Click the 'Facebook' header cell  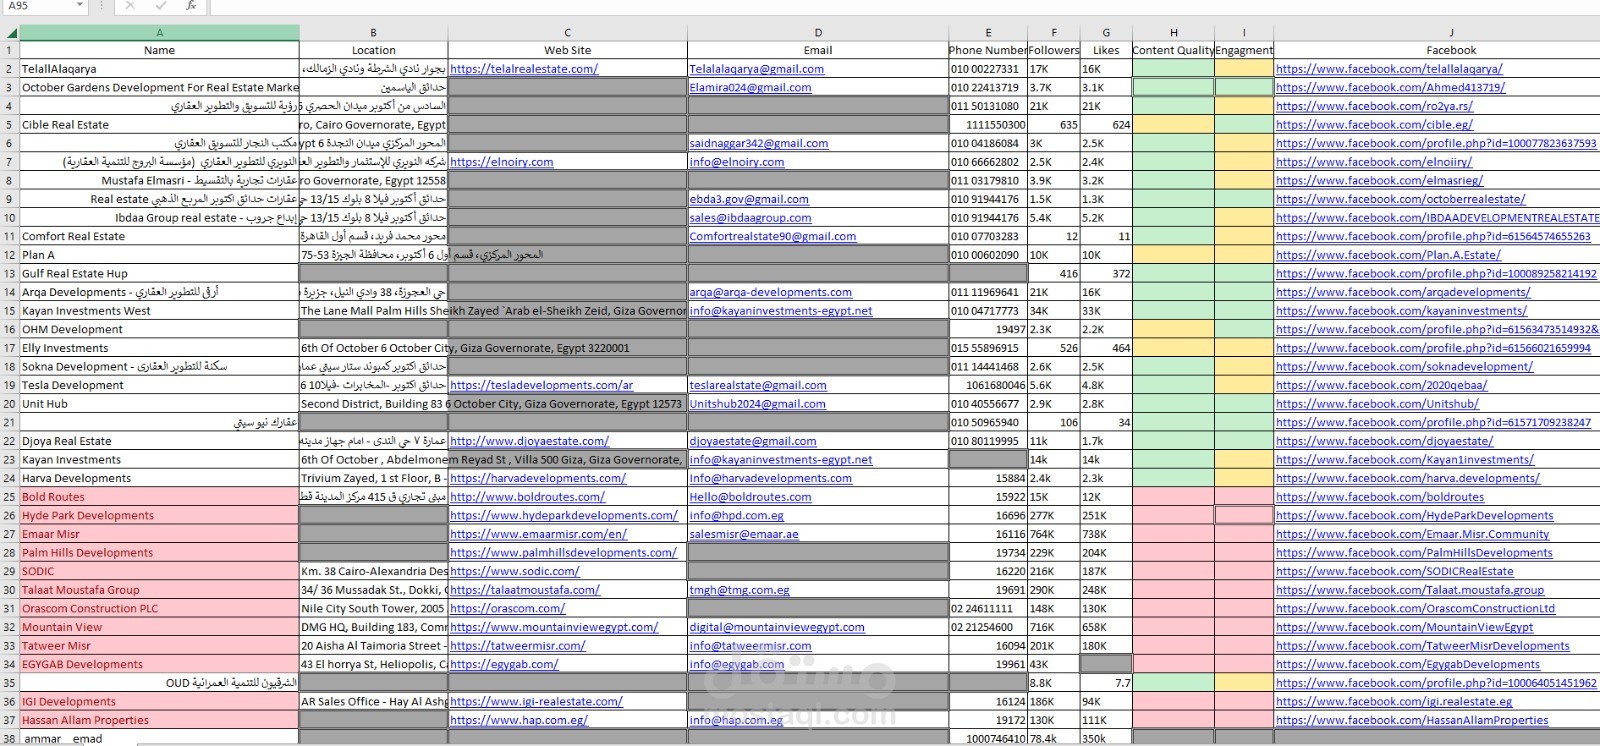pos(1450,50)
